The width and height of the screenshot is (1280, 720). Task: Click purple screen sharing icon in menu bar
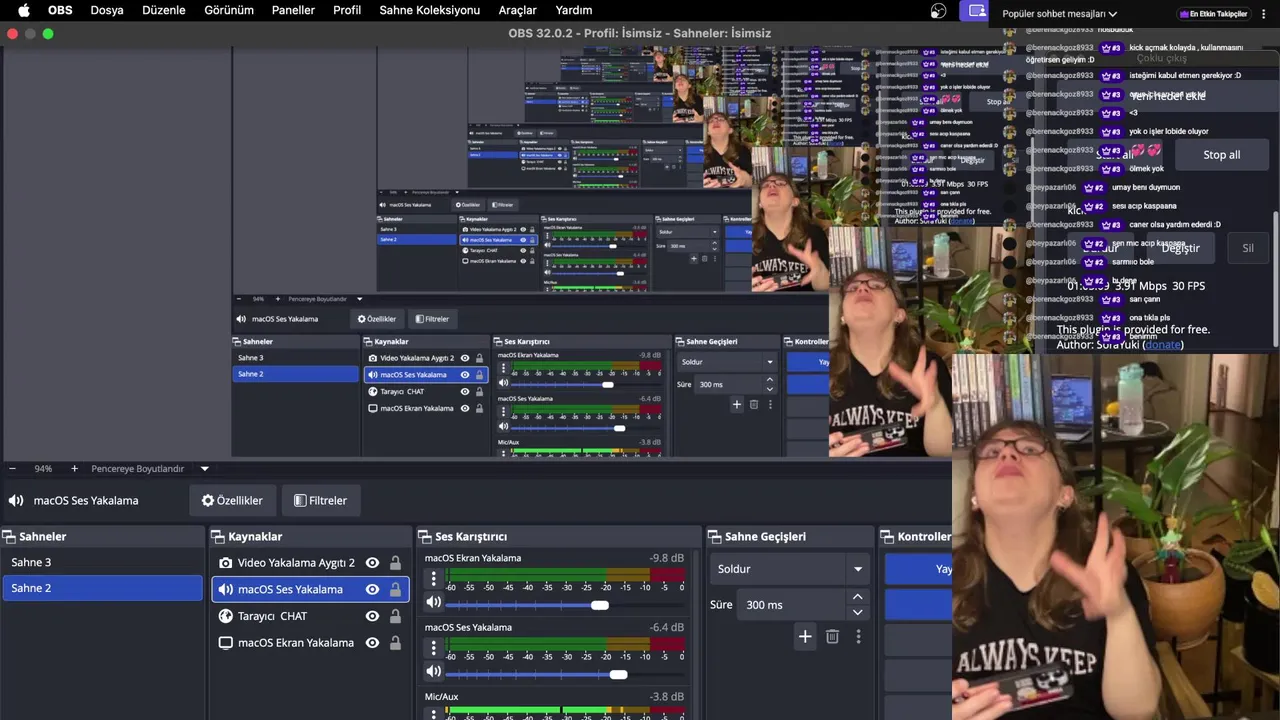pos(976,11)
